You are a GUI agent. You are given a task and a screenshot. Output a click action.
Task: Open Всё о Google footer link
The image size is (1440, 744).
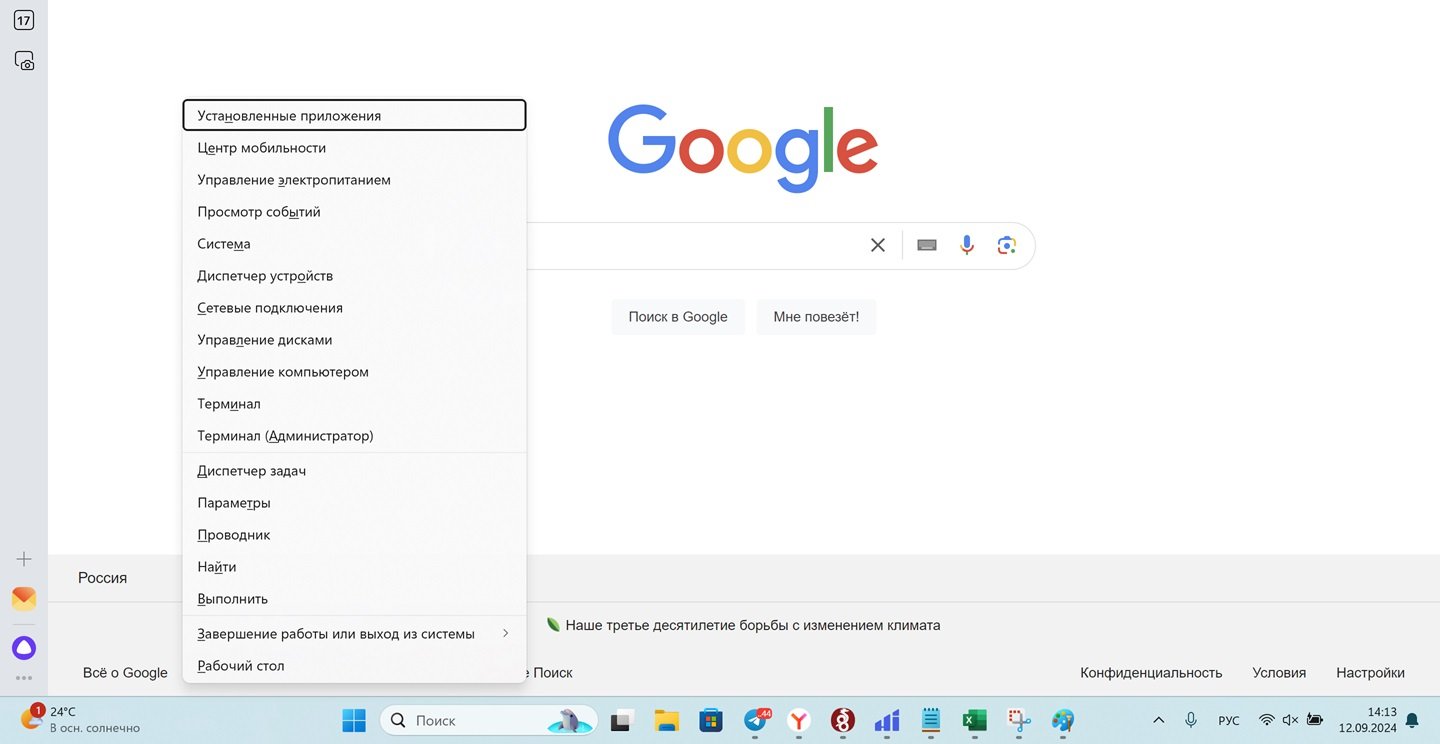click(x=125, y=673)
